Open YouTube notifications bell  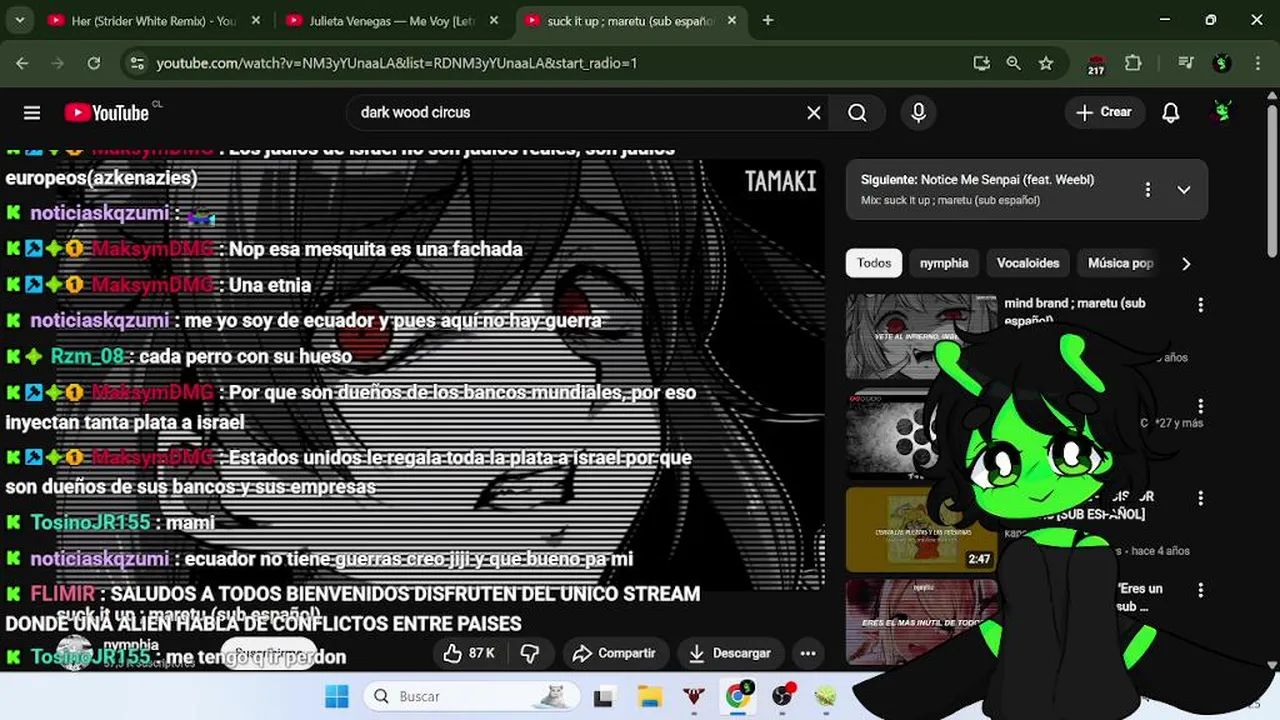(1171, 113)
